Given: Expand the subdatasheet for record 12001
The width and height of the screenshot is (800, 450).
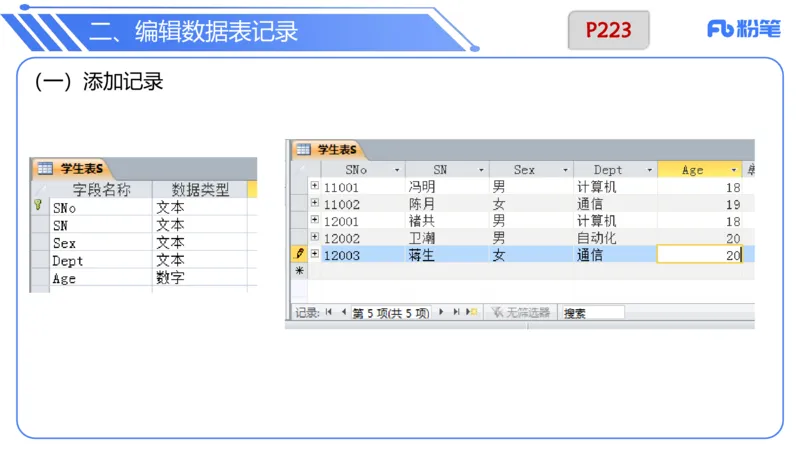Looking at the screenshot, I should tap(315, 219).
